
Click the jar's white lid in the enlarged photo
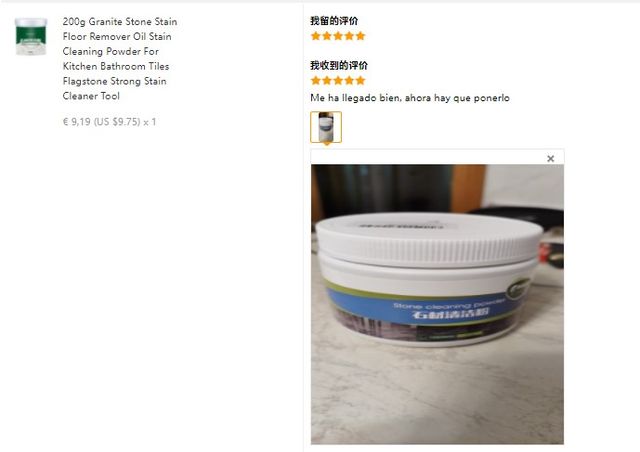tap(429, 239)
